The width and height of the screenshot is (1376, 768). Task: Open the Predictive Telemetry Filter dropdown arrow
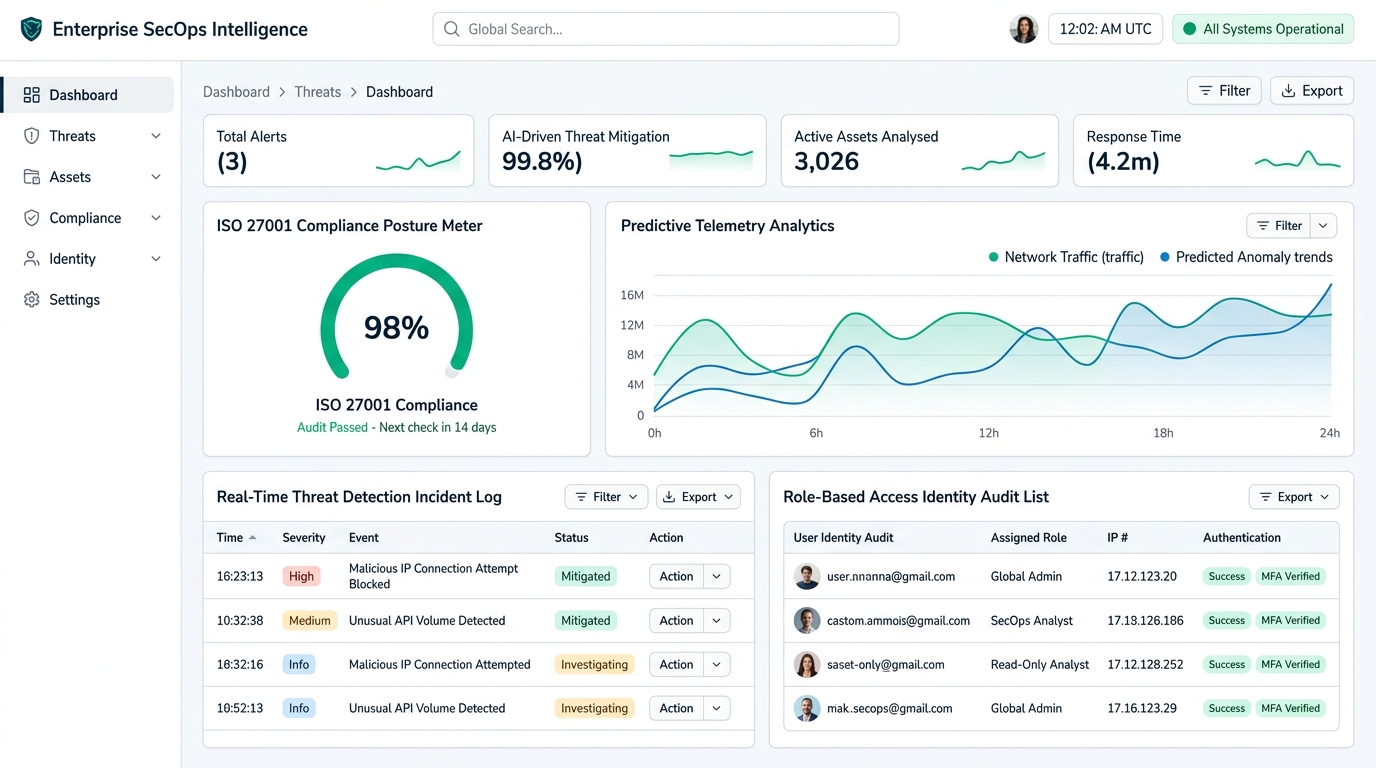point(1324,226)
